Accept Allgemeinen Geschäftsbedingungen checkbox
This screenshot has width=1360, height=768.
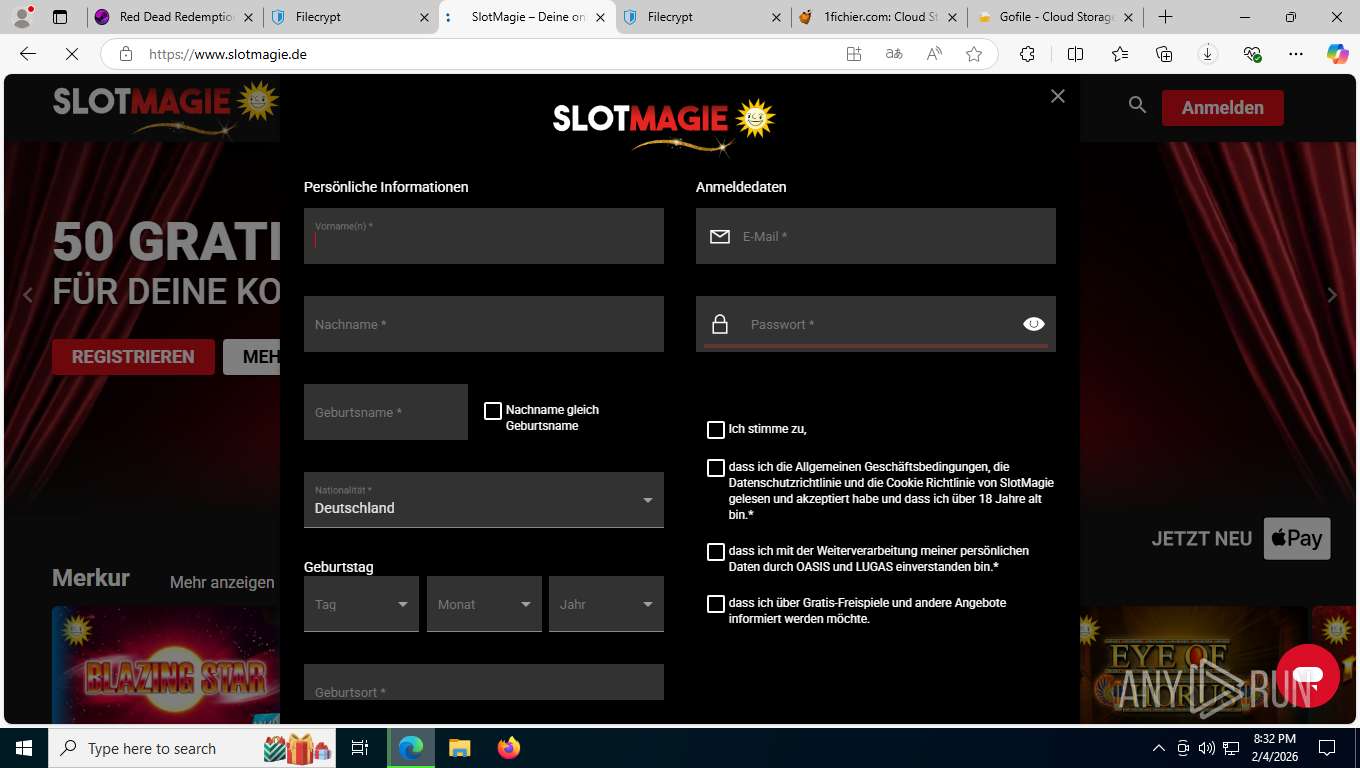tap(716, 468)
